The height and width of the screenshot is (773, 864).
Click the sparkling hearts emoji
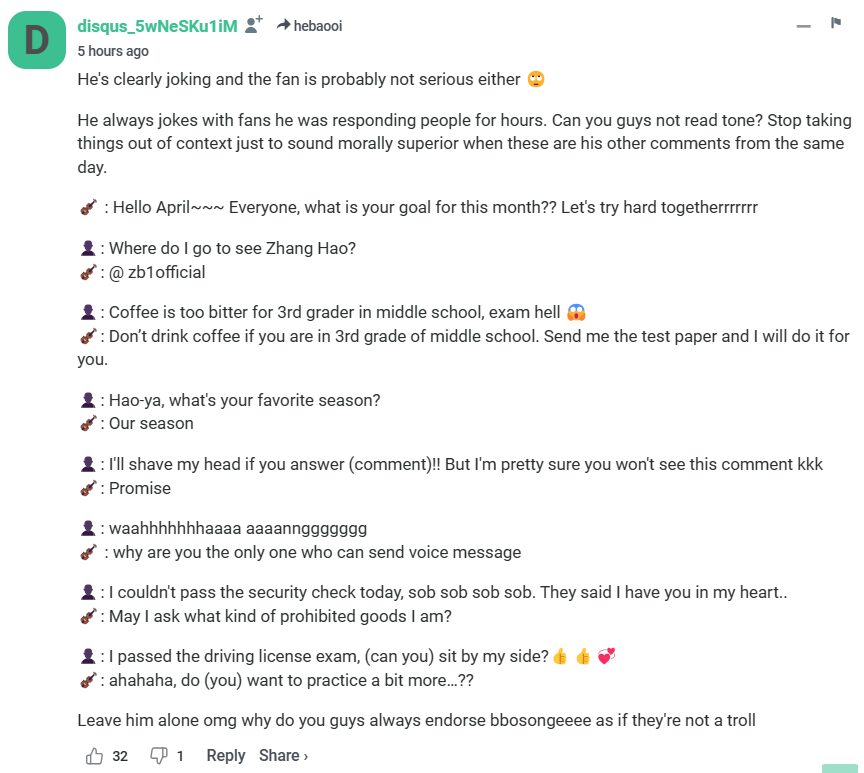(x=605, y=656)
